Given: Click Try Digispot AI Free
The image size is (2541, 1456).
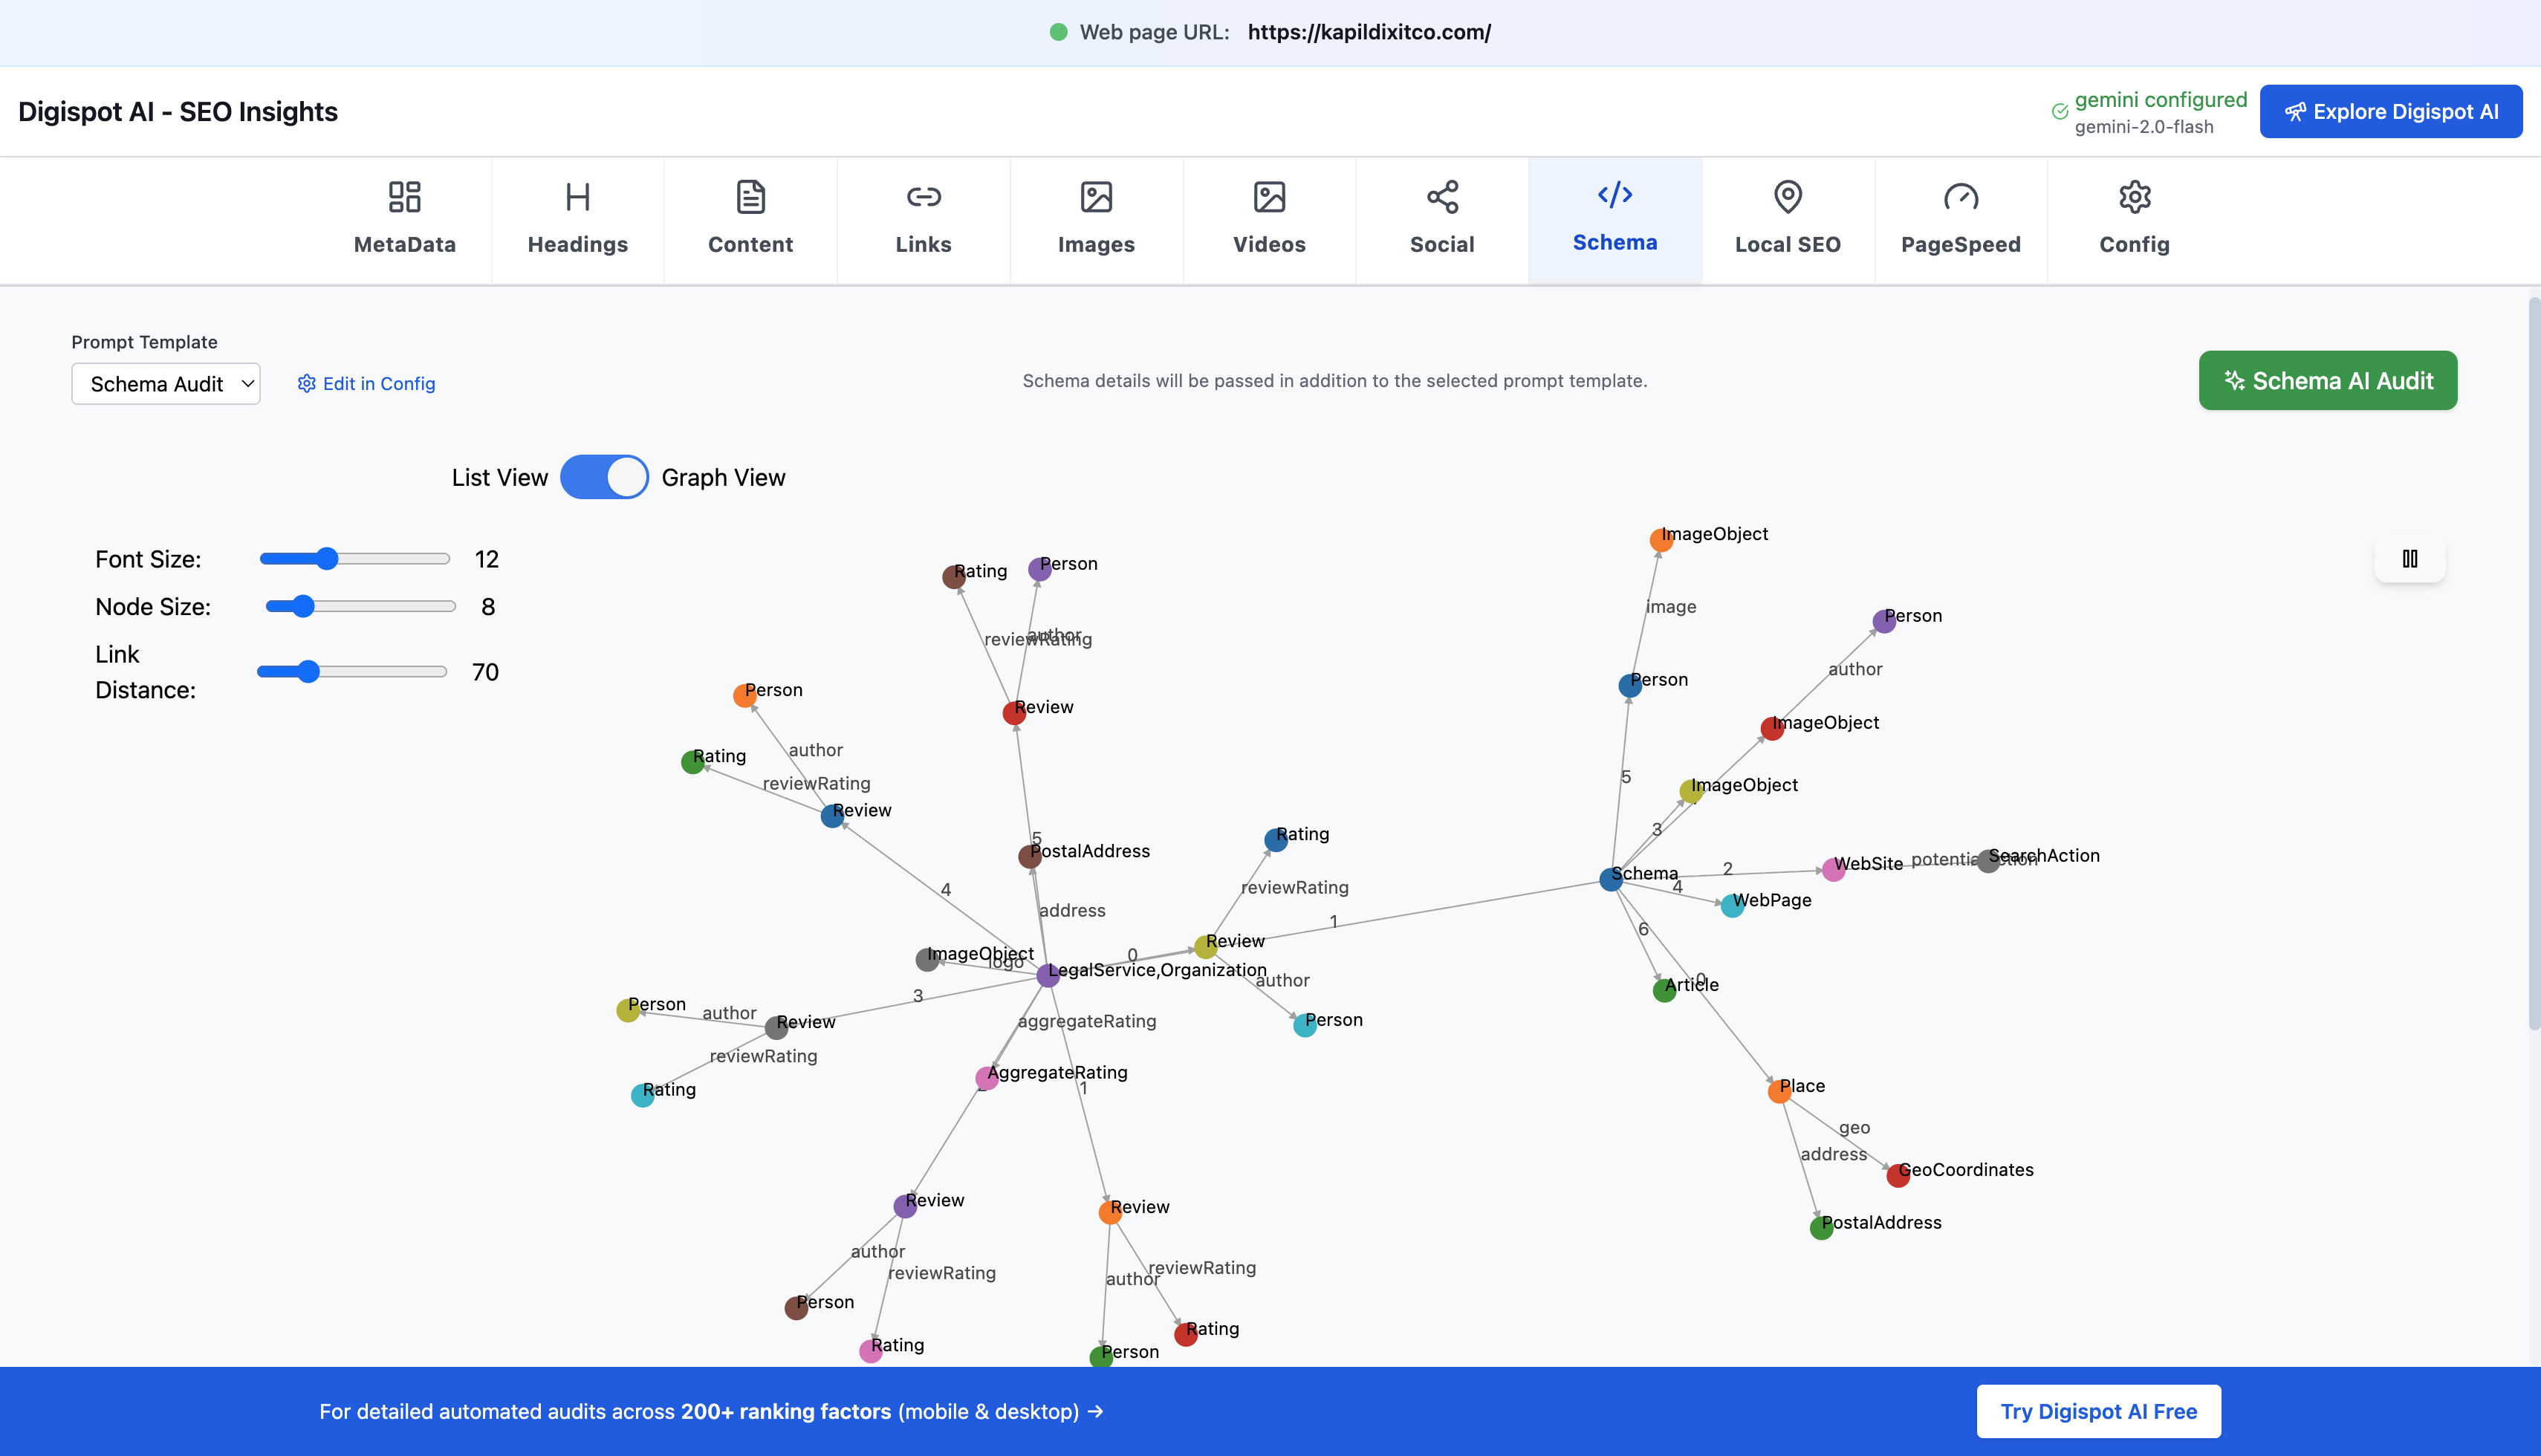Looking at the screenshot, I should 2098,1411.
